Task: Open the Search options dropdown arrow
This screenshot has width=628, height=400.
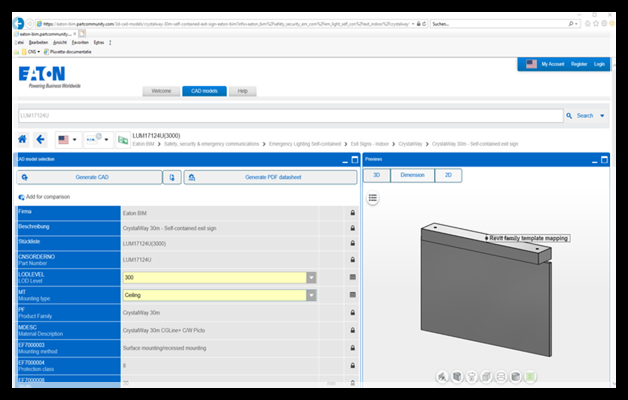Action: coord(602,115)
